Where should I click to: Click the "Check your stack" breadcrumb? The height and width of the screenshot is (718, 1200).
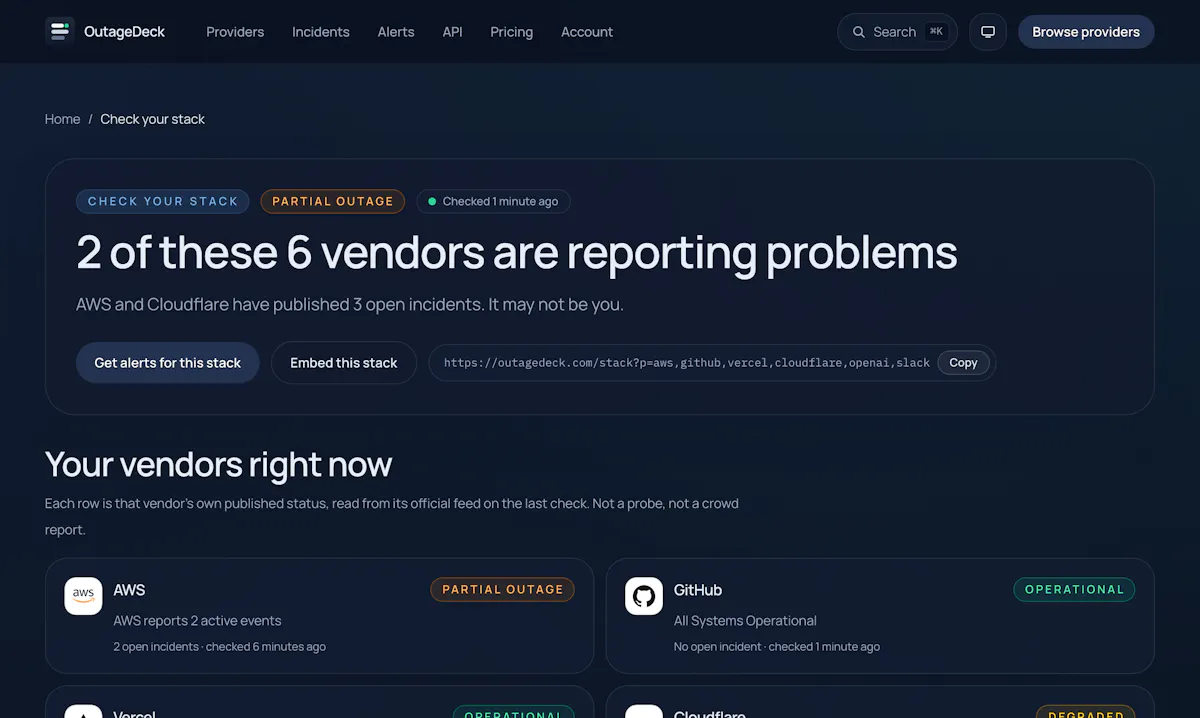click(152, 119)
